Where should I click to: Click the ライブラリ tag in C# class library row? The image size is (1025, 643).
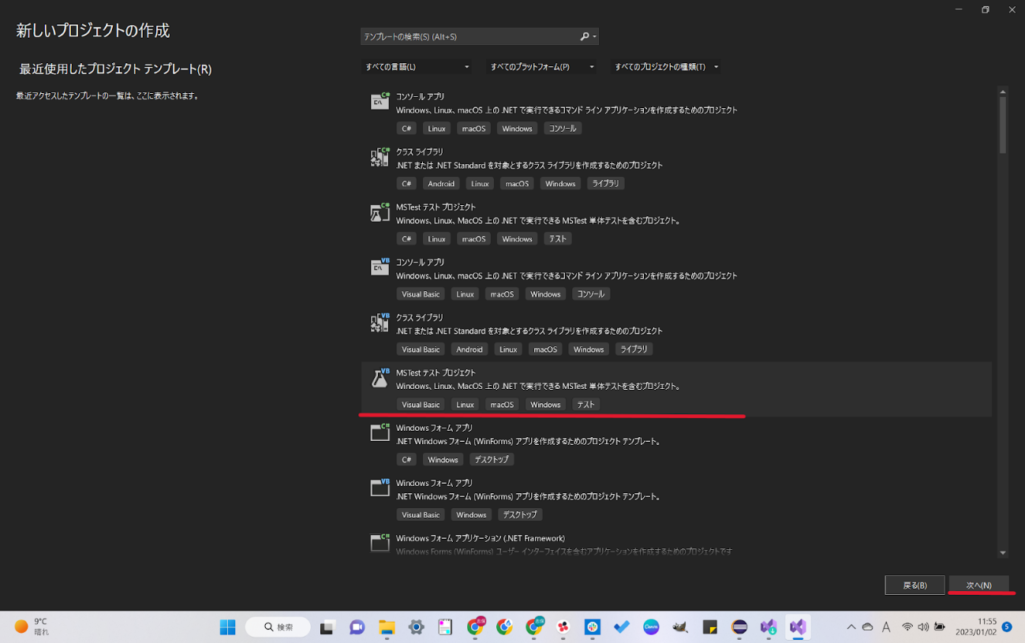605,184
